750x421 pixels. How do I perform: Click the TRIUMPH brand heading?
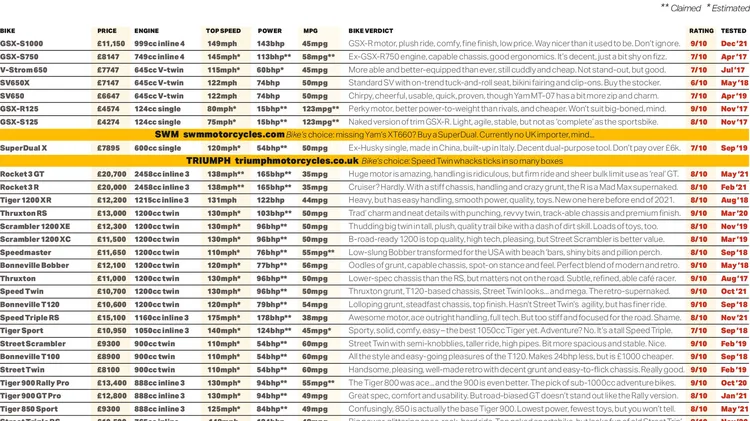(x=208, y=161)
